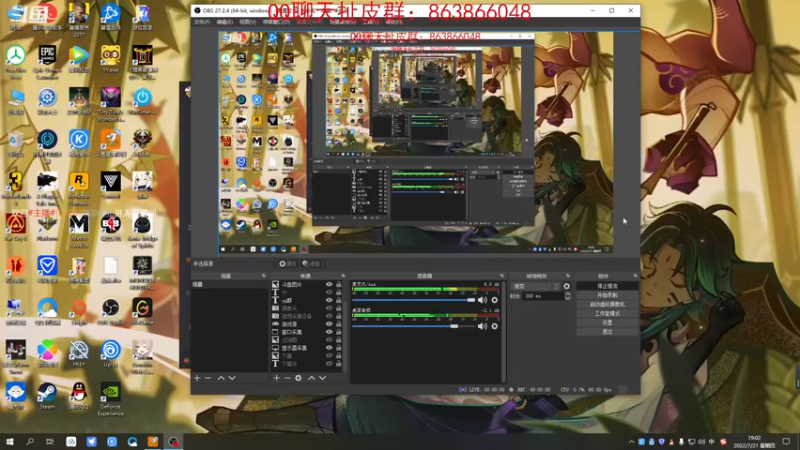Toggle visibility of 窗口采集 source

[x=329, y=332]
